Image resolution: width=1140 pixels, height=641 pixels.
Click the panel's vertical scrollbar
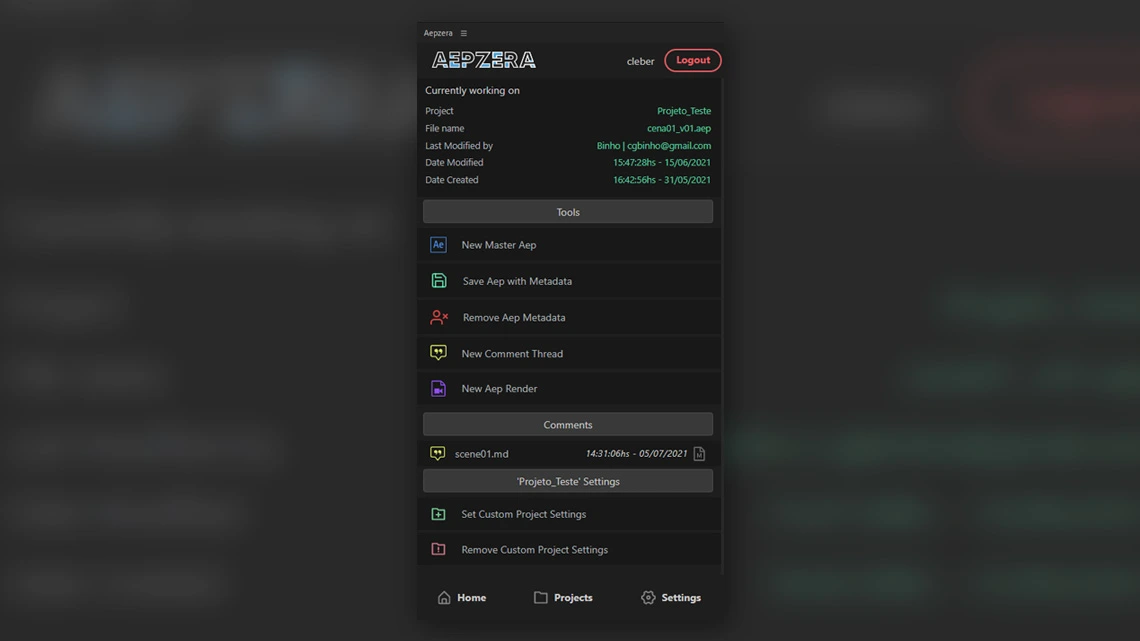coord(722,327)
